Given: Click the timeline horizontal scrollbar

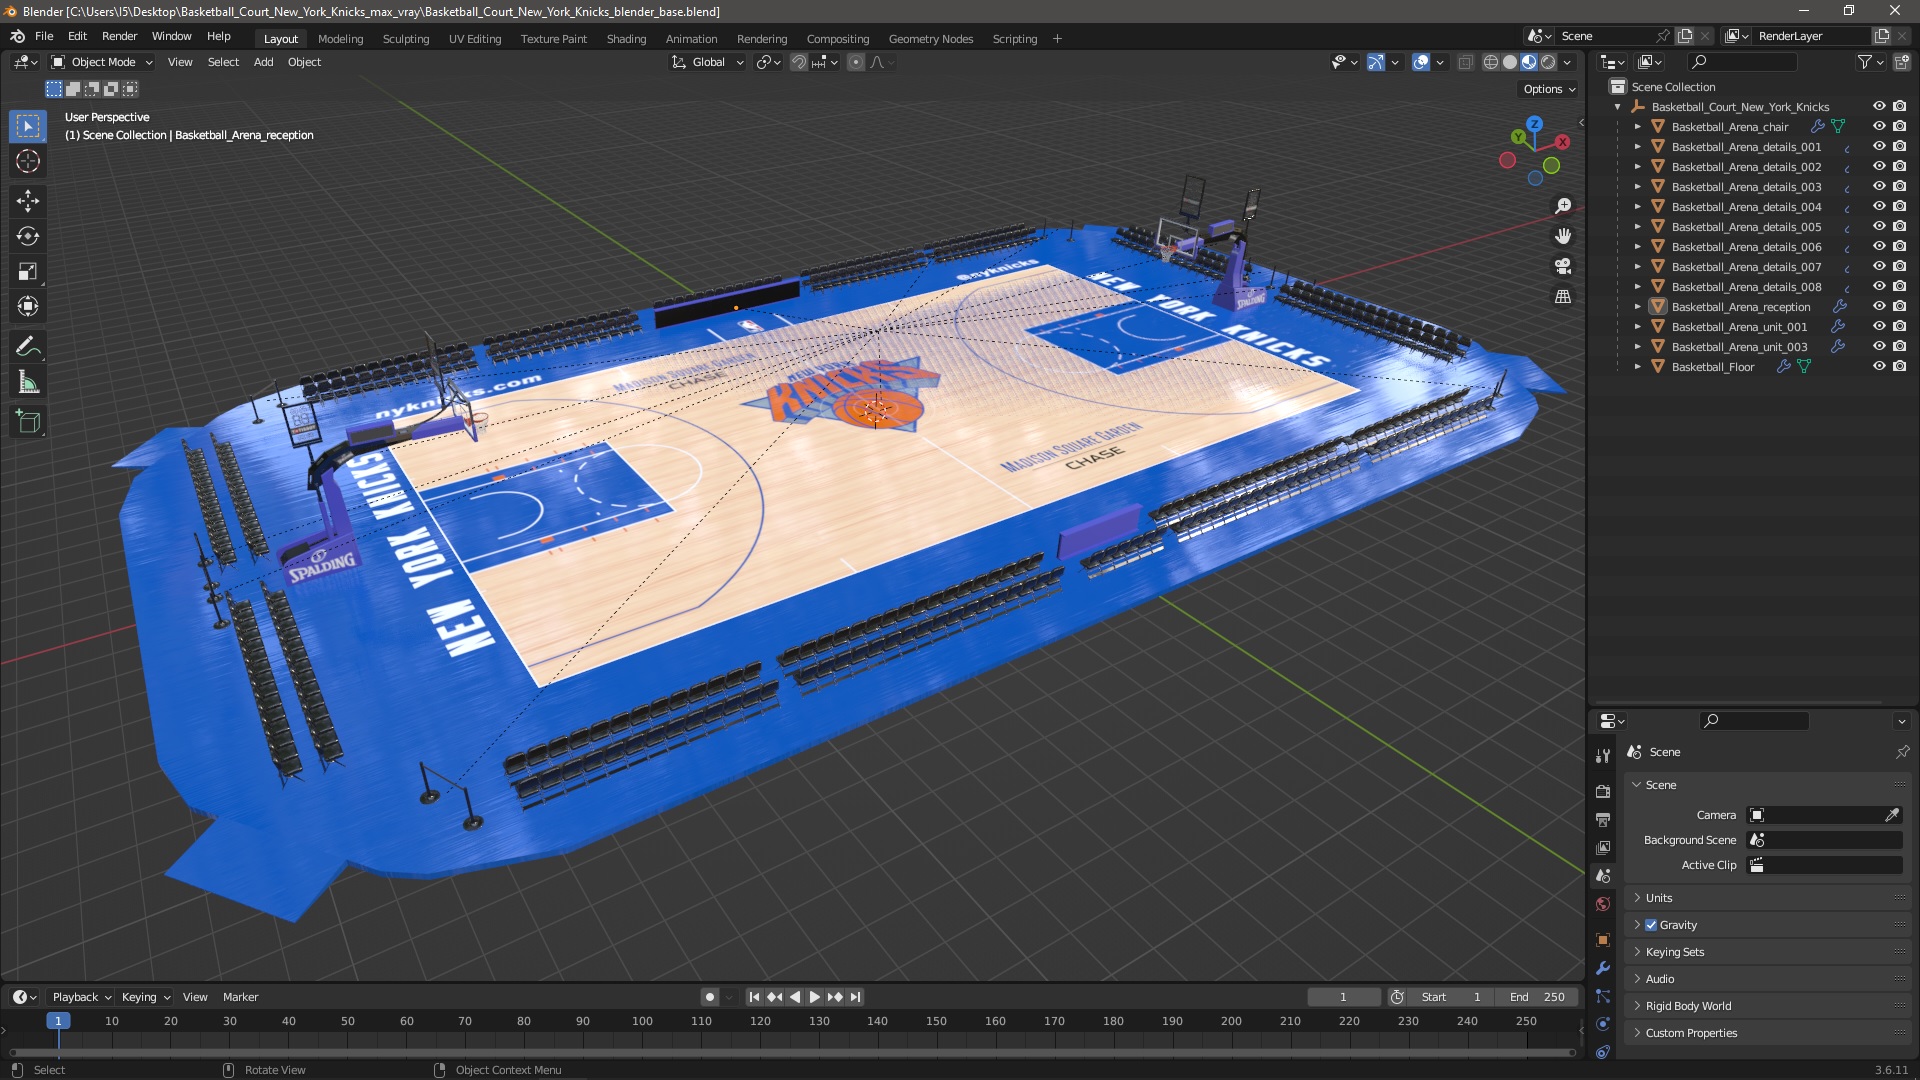Looking at the screenshot, I should (x=792, y=1053).
